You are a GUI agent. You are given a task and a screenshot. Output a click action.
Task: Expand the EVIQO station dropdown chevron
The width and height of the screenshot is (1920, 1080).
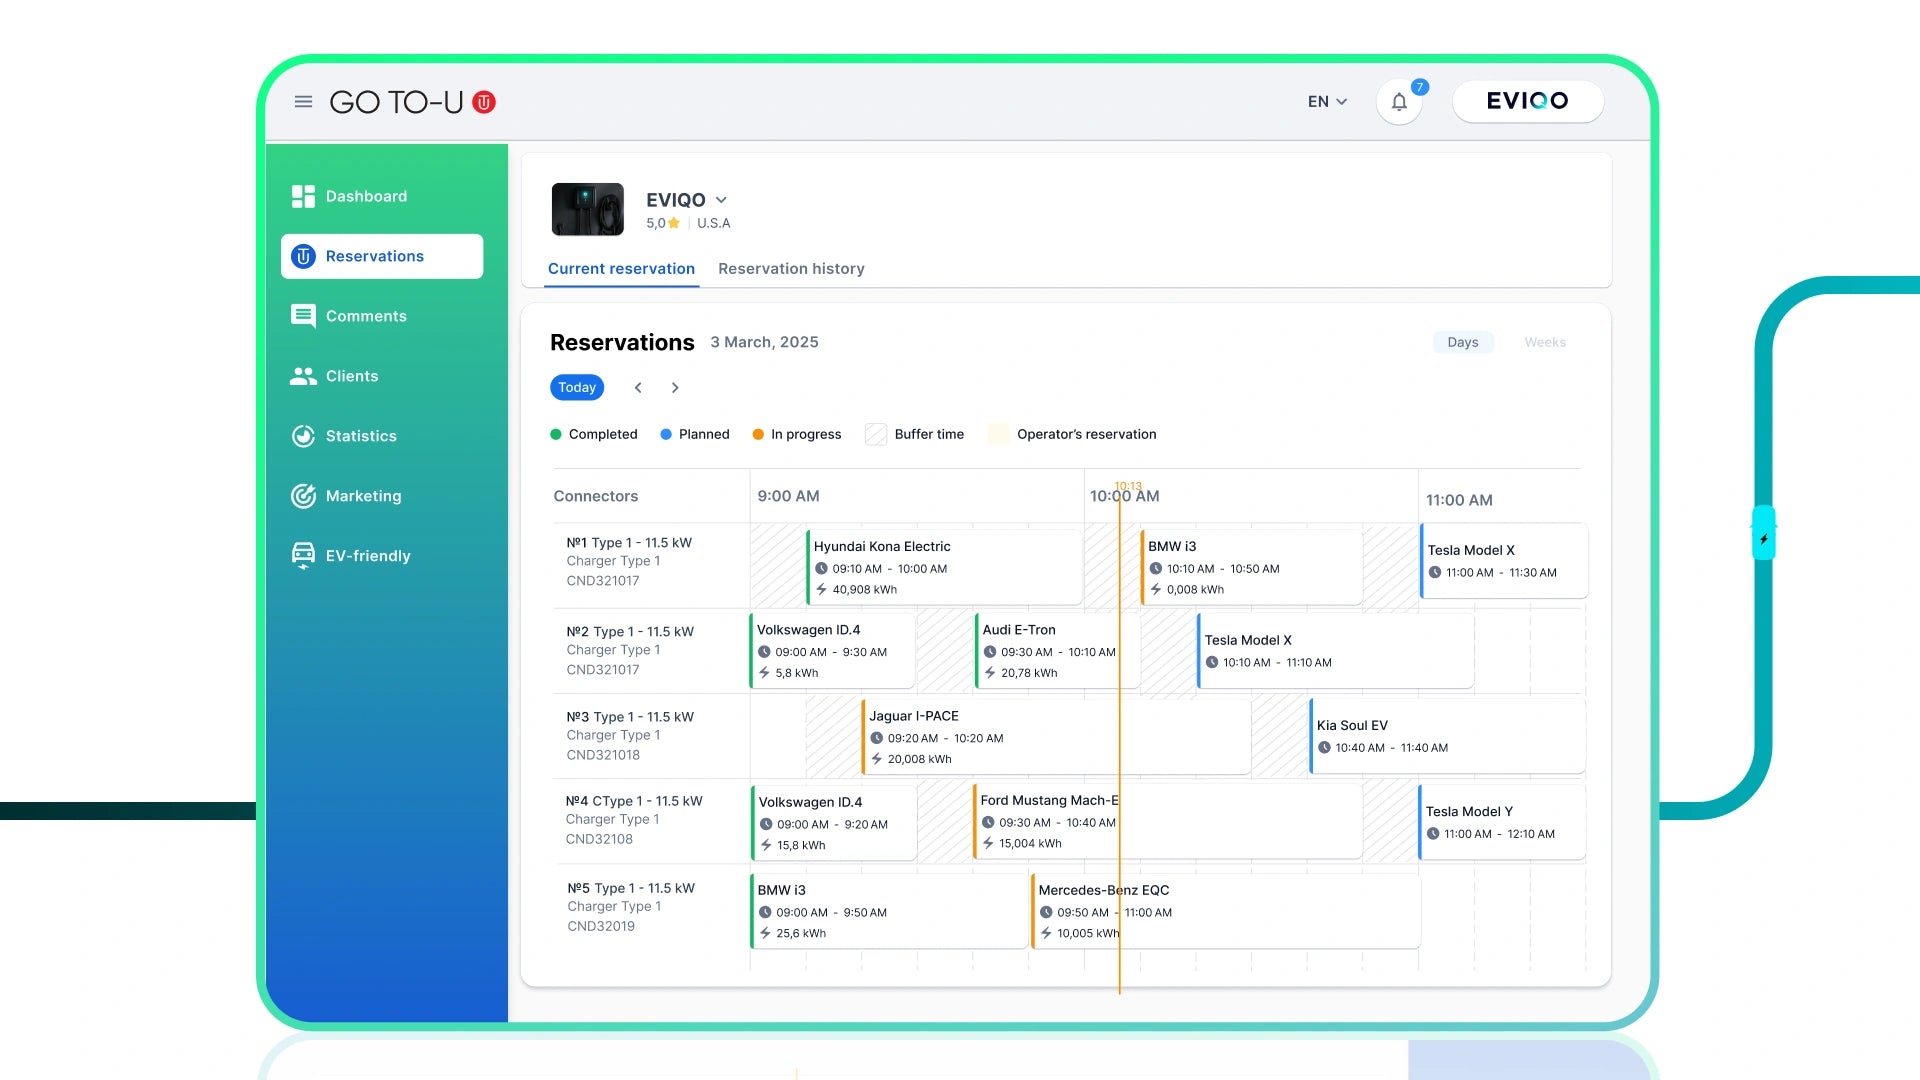pos(721,200)
